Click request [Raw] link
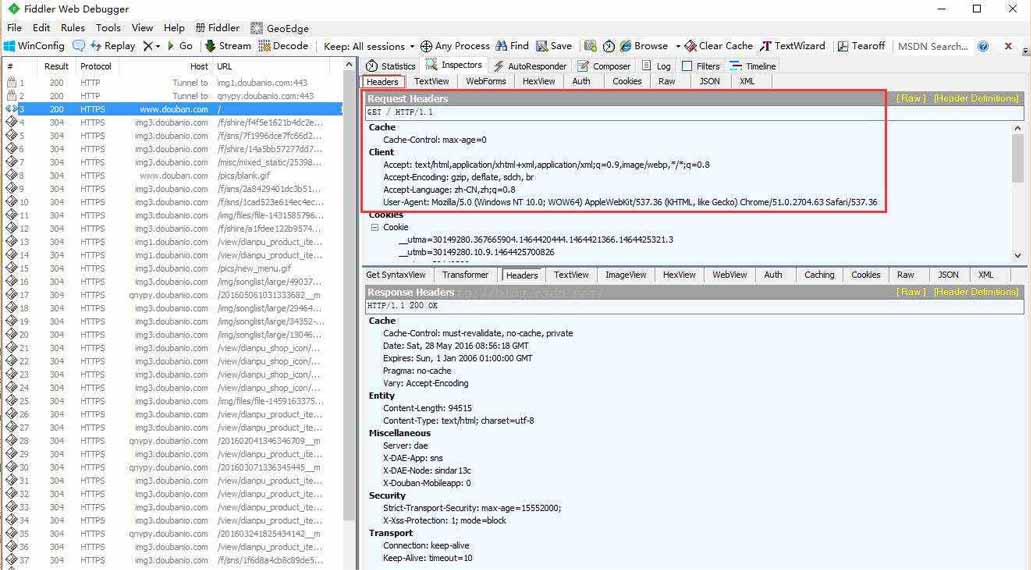Viewport: 1031px width, 570px height. [911, 98]
